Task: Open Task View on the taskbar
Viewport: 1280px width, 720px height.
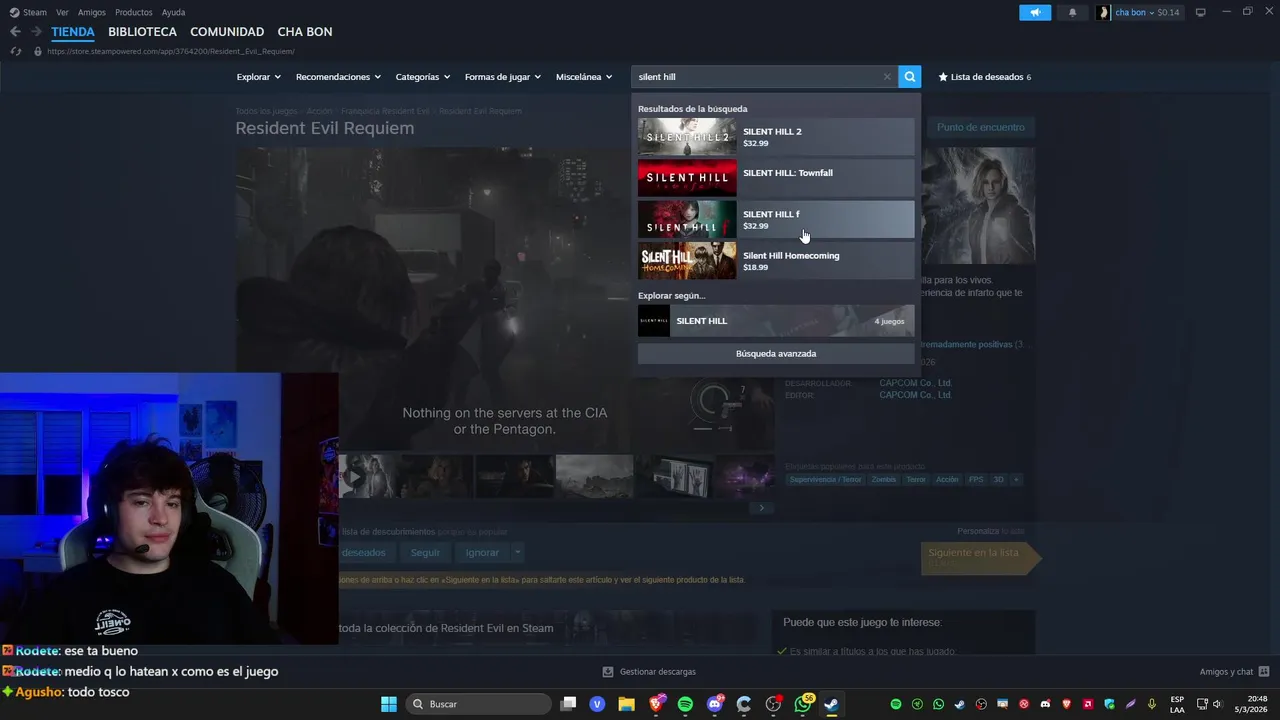Action: pyautogui.click(x=568, y=704)
